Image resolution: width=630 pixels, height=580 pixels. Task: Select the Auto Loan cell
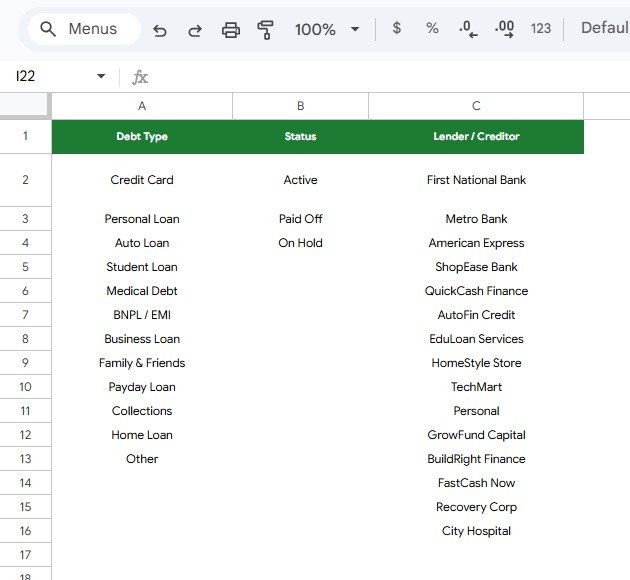[x=142, y=243]
